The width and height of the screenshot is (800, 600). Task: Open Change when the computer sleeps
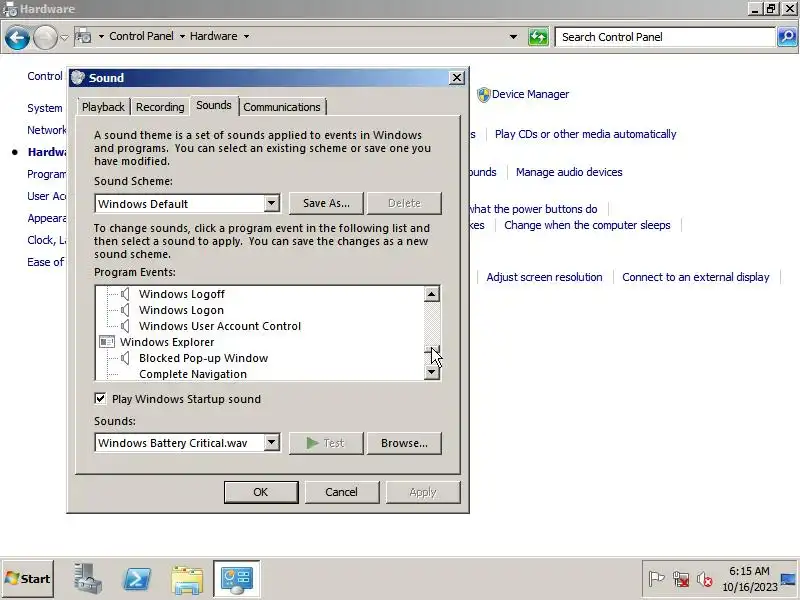coord(587,225)
